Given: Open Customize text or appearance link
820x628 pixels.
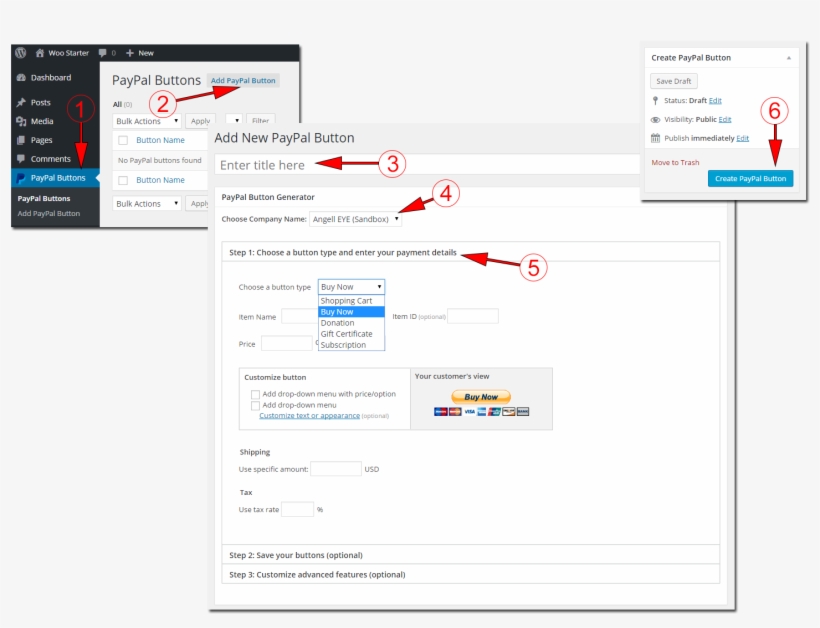Looking at the screenshot, I should 310,415.
